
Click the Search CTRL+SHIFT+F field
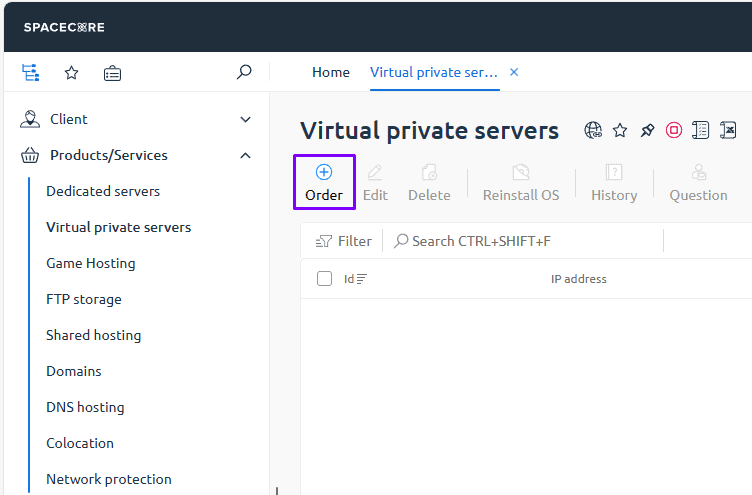click(480, 241)
